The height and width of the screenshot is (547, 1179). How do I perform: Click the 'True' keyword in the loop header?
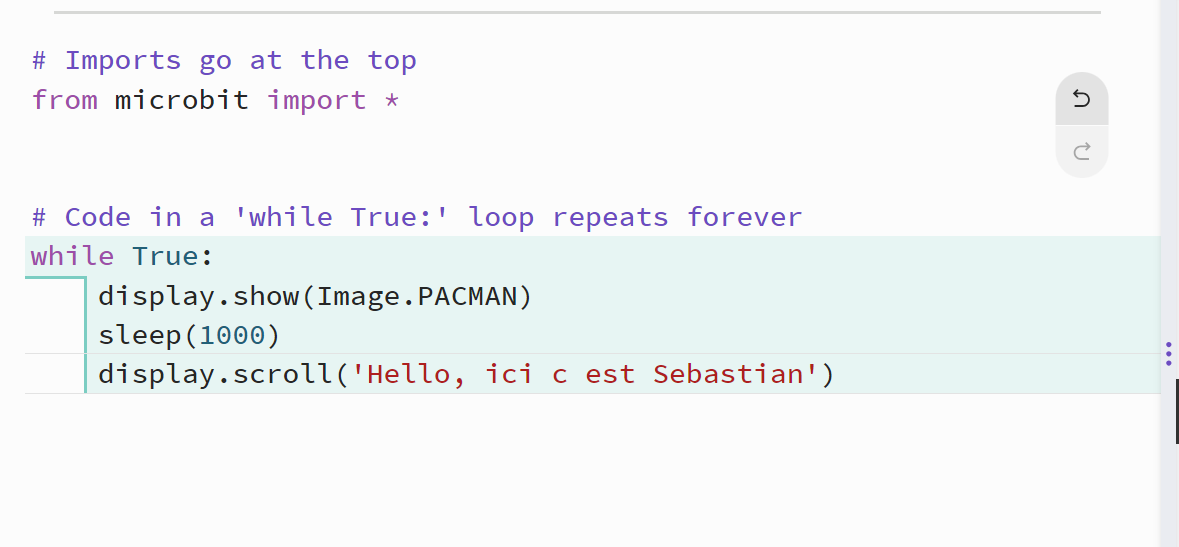(x=165, y=257)
